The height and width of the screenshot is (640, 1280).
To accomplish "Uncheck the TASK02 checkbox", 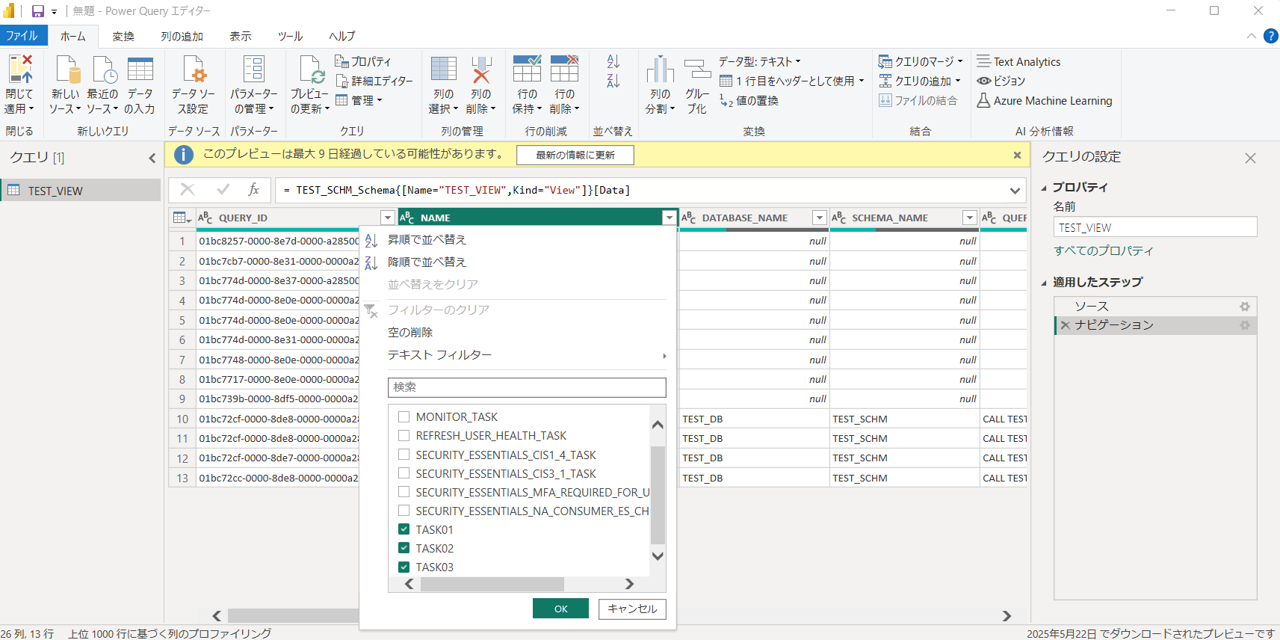I will (x=404, y=548).
